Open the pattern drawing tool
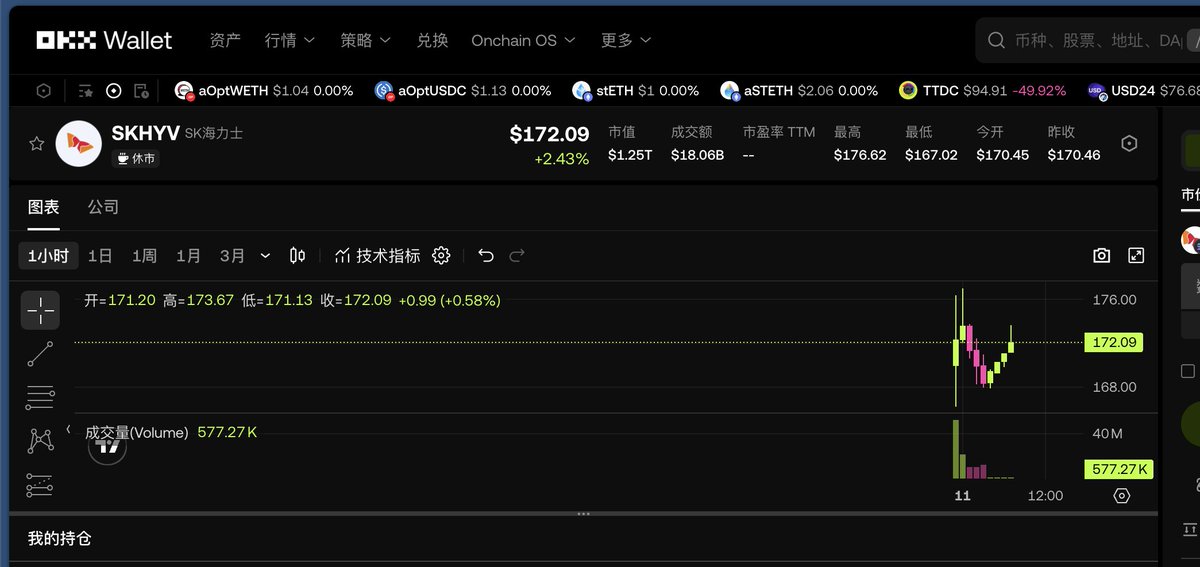This screenshot has width=1200, height=567. [x=40, y=440]
